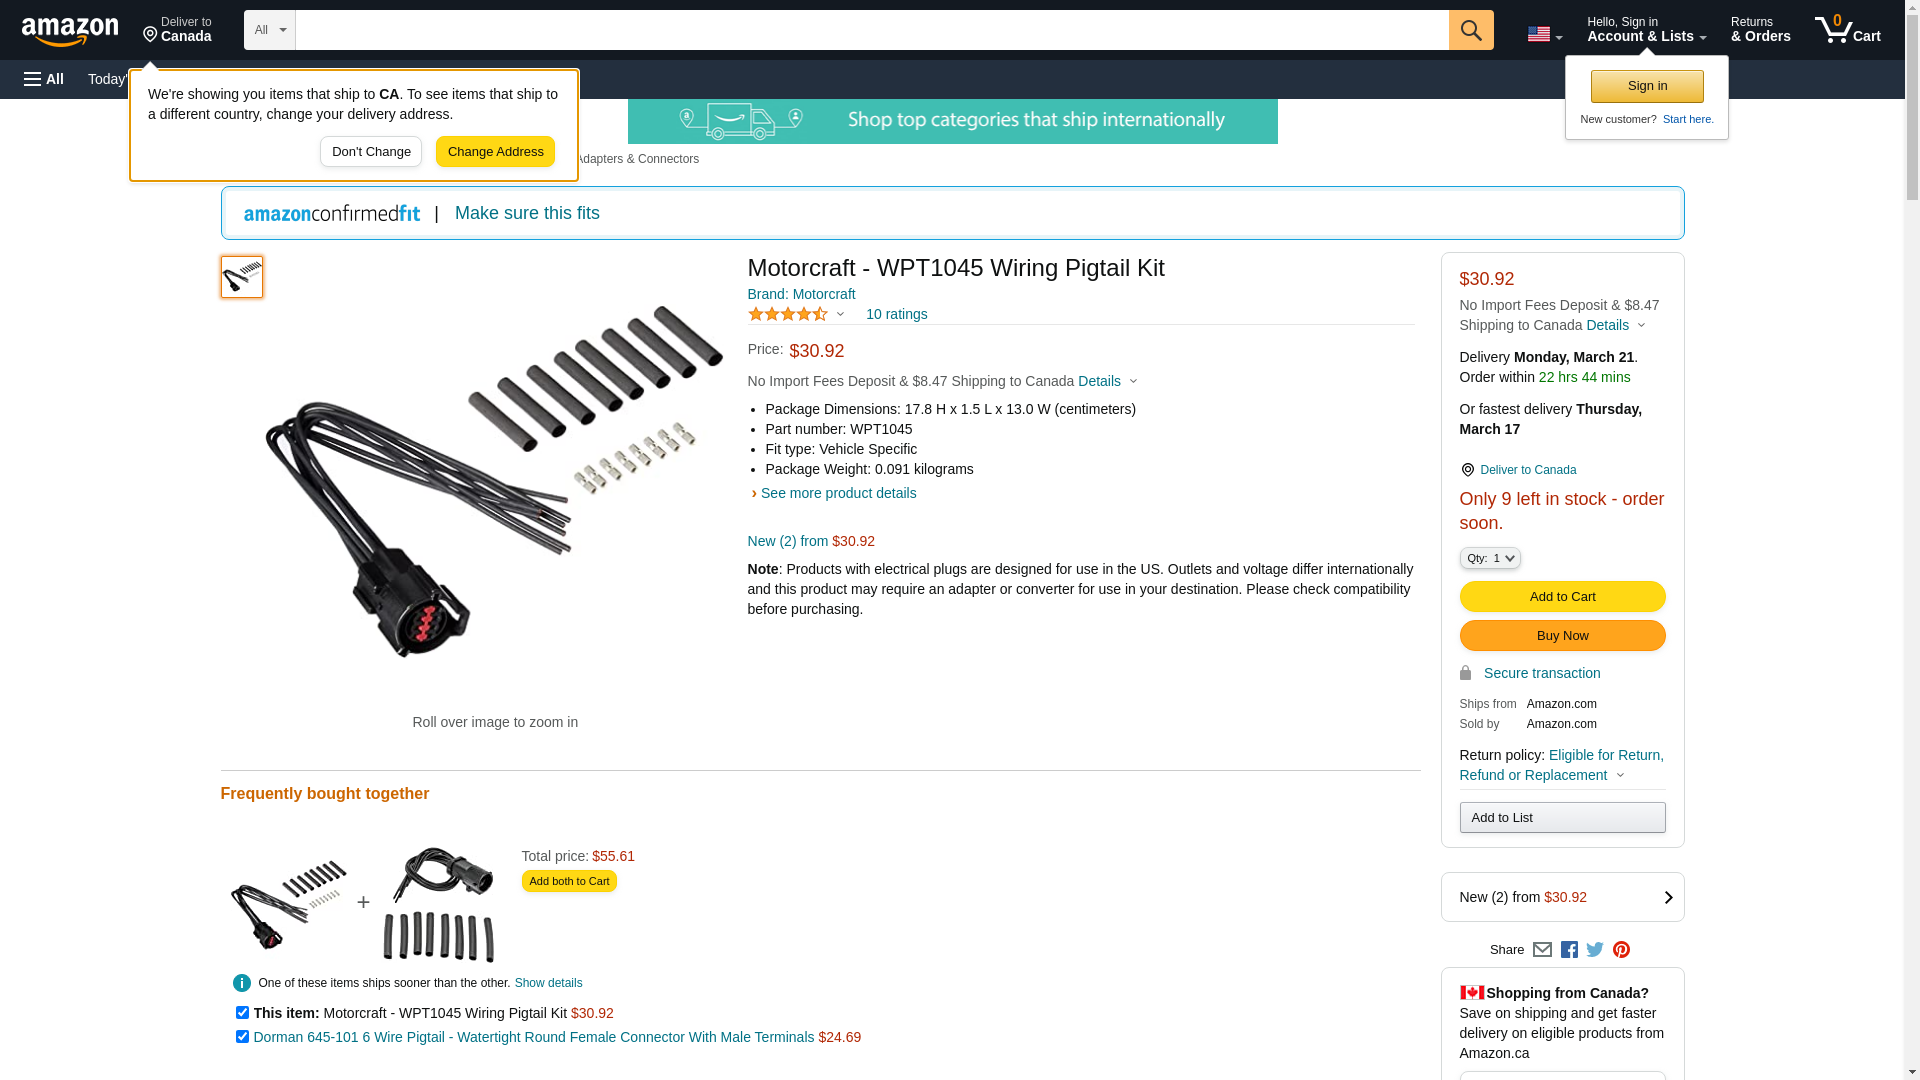This screenshot has height=1080, width=1920.
Task: Click the search magnifier button
Action: tap(1470, 30)
